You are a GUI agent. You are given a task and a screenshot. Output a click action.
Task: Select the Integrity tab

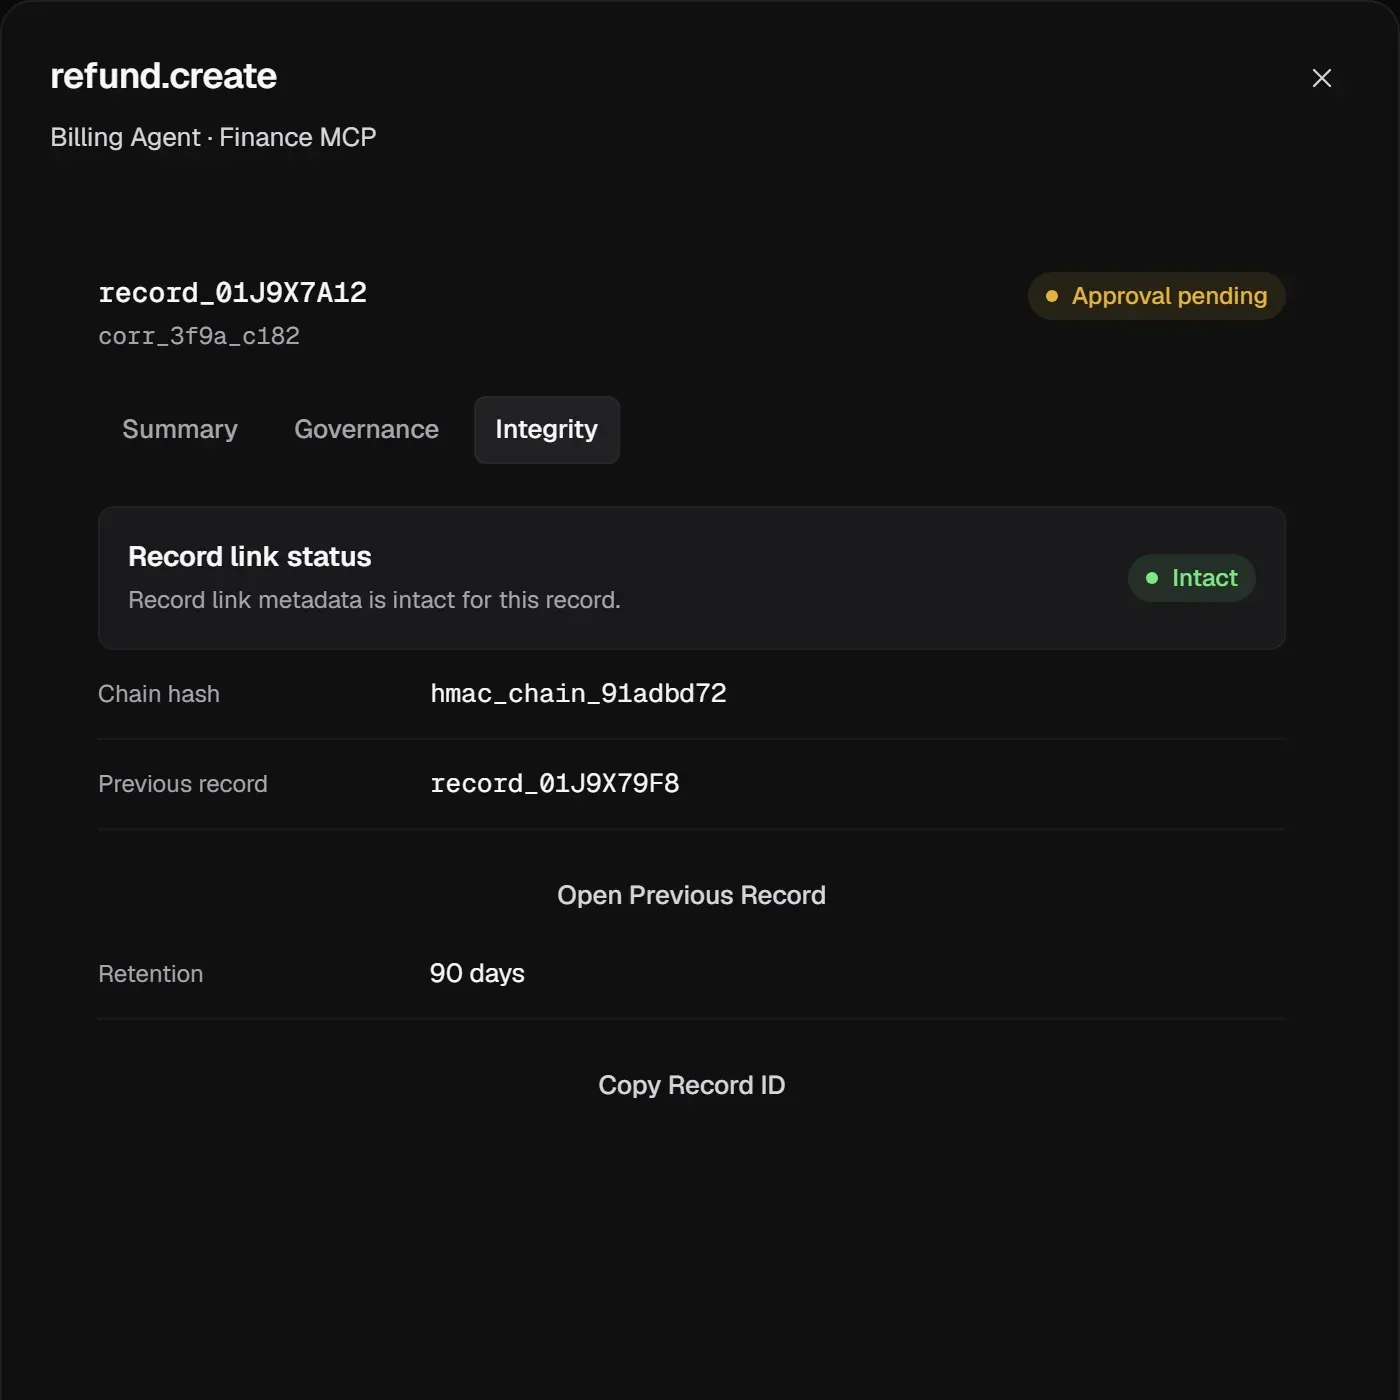(x=546, y=429)
